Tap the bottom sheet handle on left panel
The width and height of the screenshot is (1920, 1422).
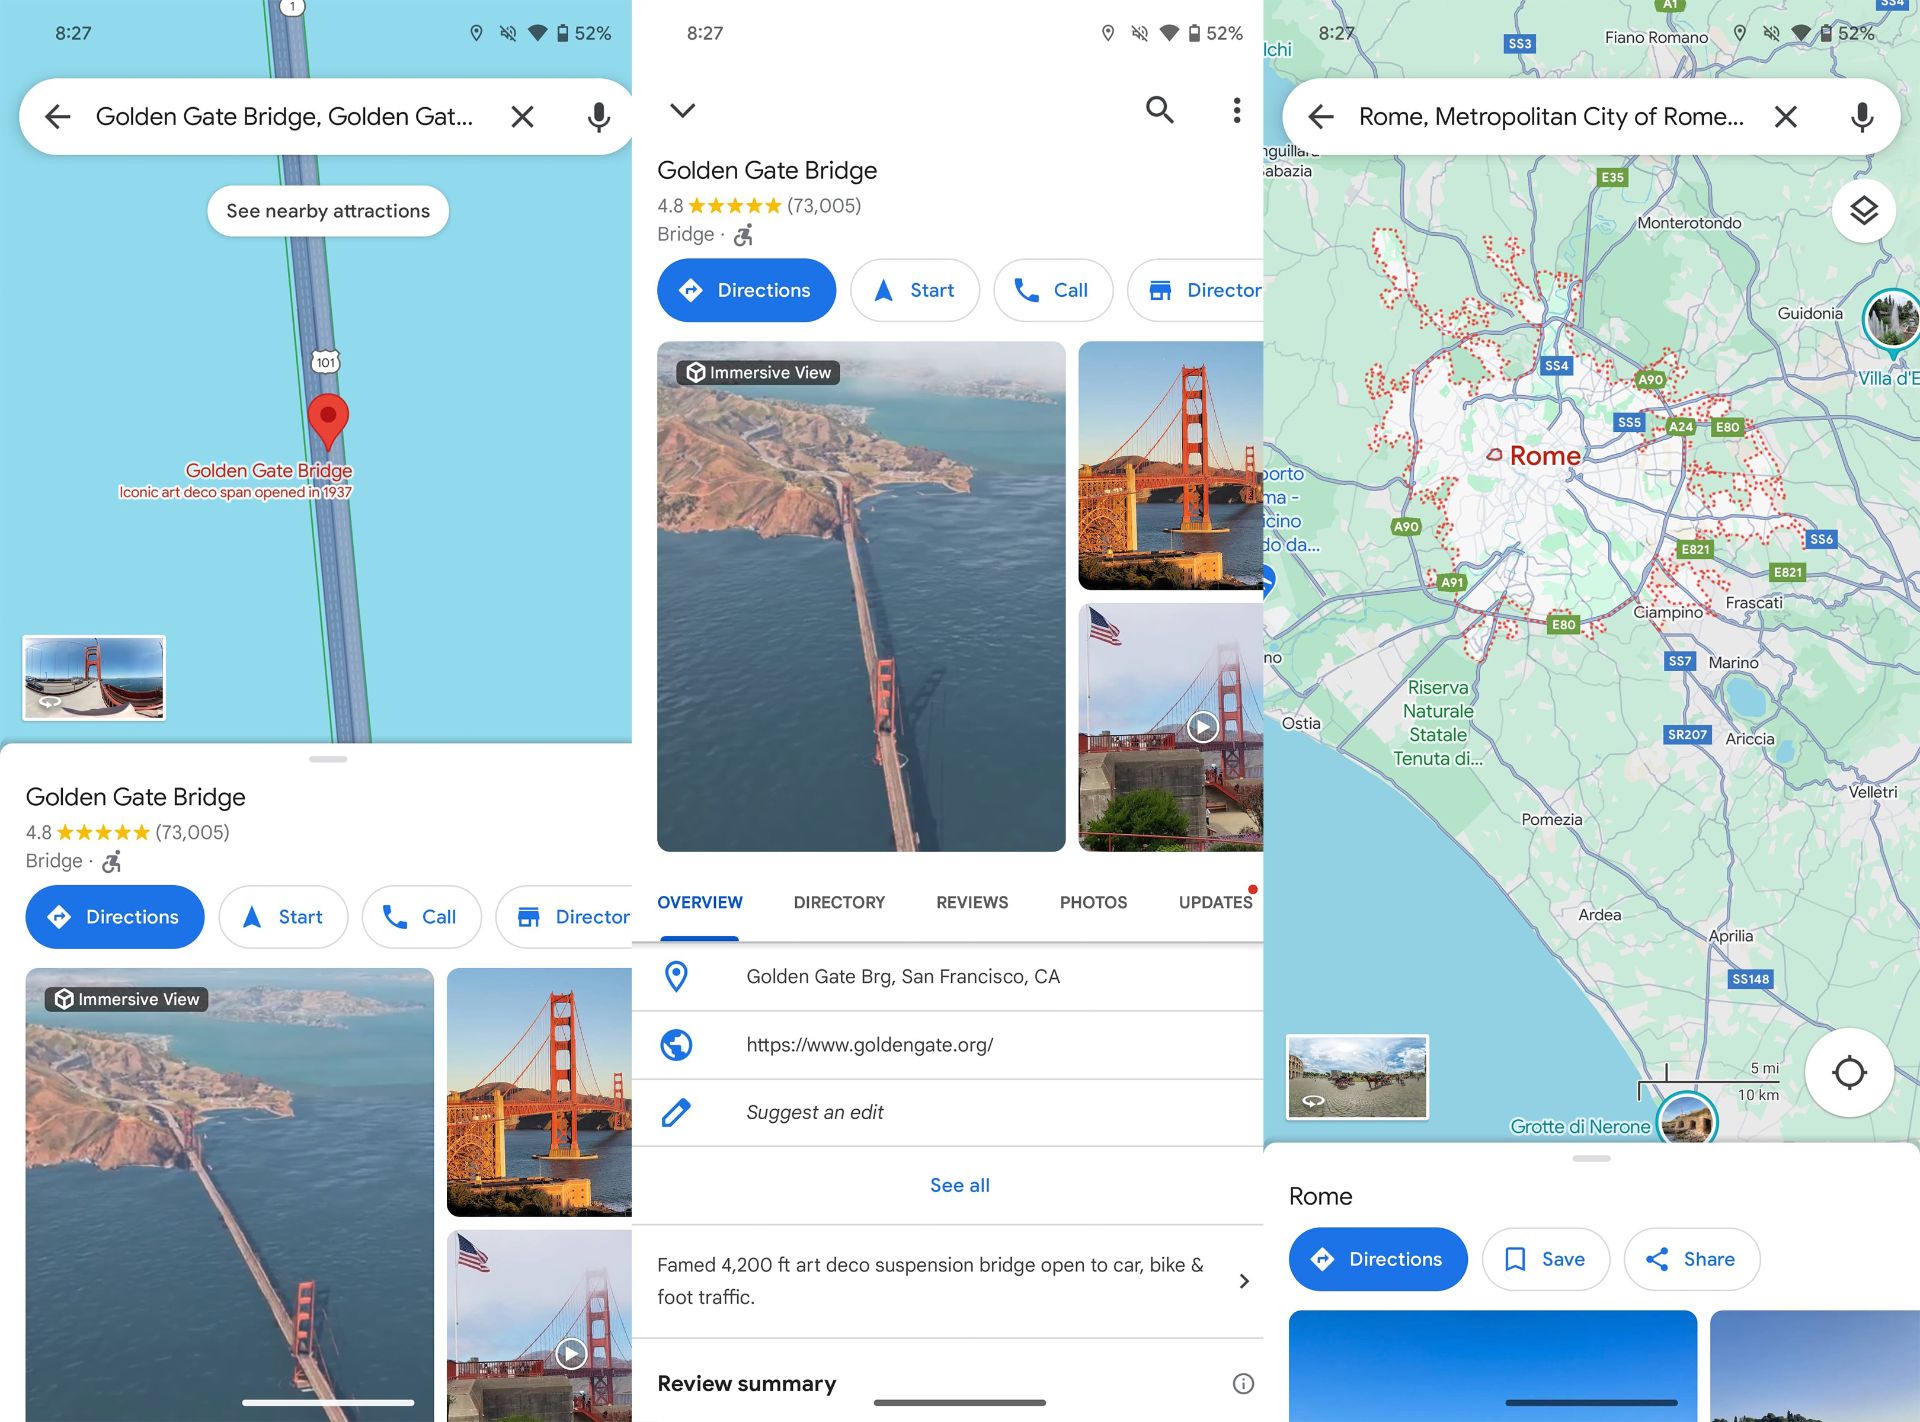(328, 759)
